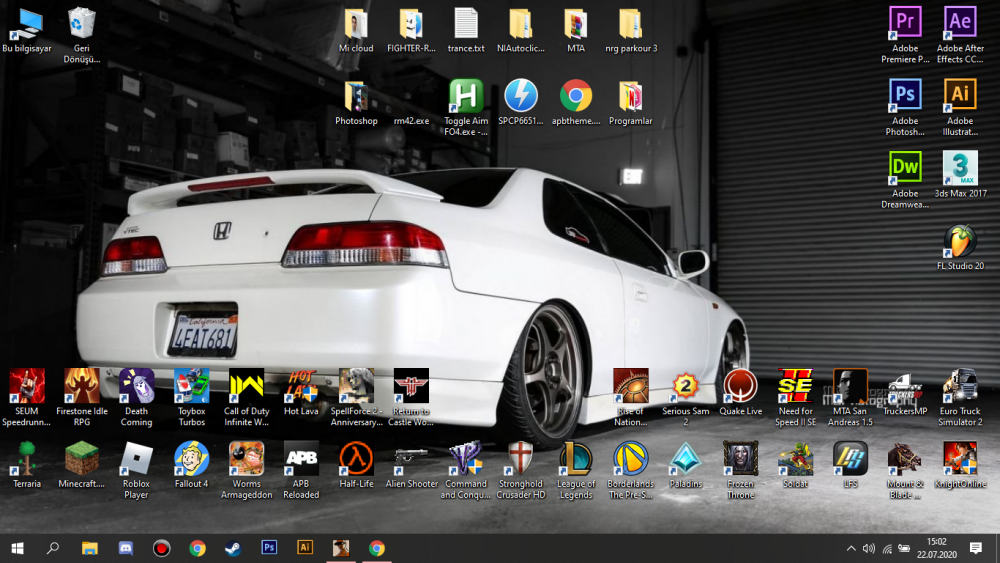Screen dimensions: 1000x563
Task: Select the trance.txt file on the desktop
Action: click(x=466, y=23)
